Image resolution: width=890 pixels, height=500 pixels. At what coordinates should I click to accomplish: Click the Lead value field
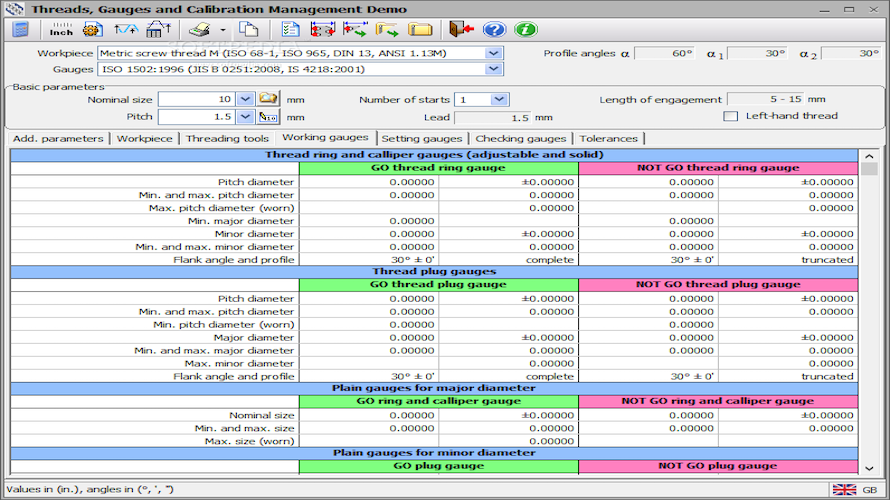tap(493, 117)
